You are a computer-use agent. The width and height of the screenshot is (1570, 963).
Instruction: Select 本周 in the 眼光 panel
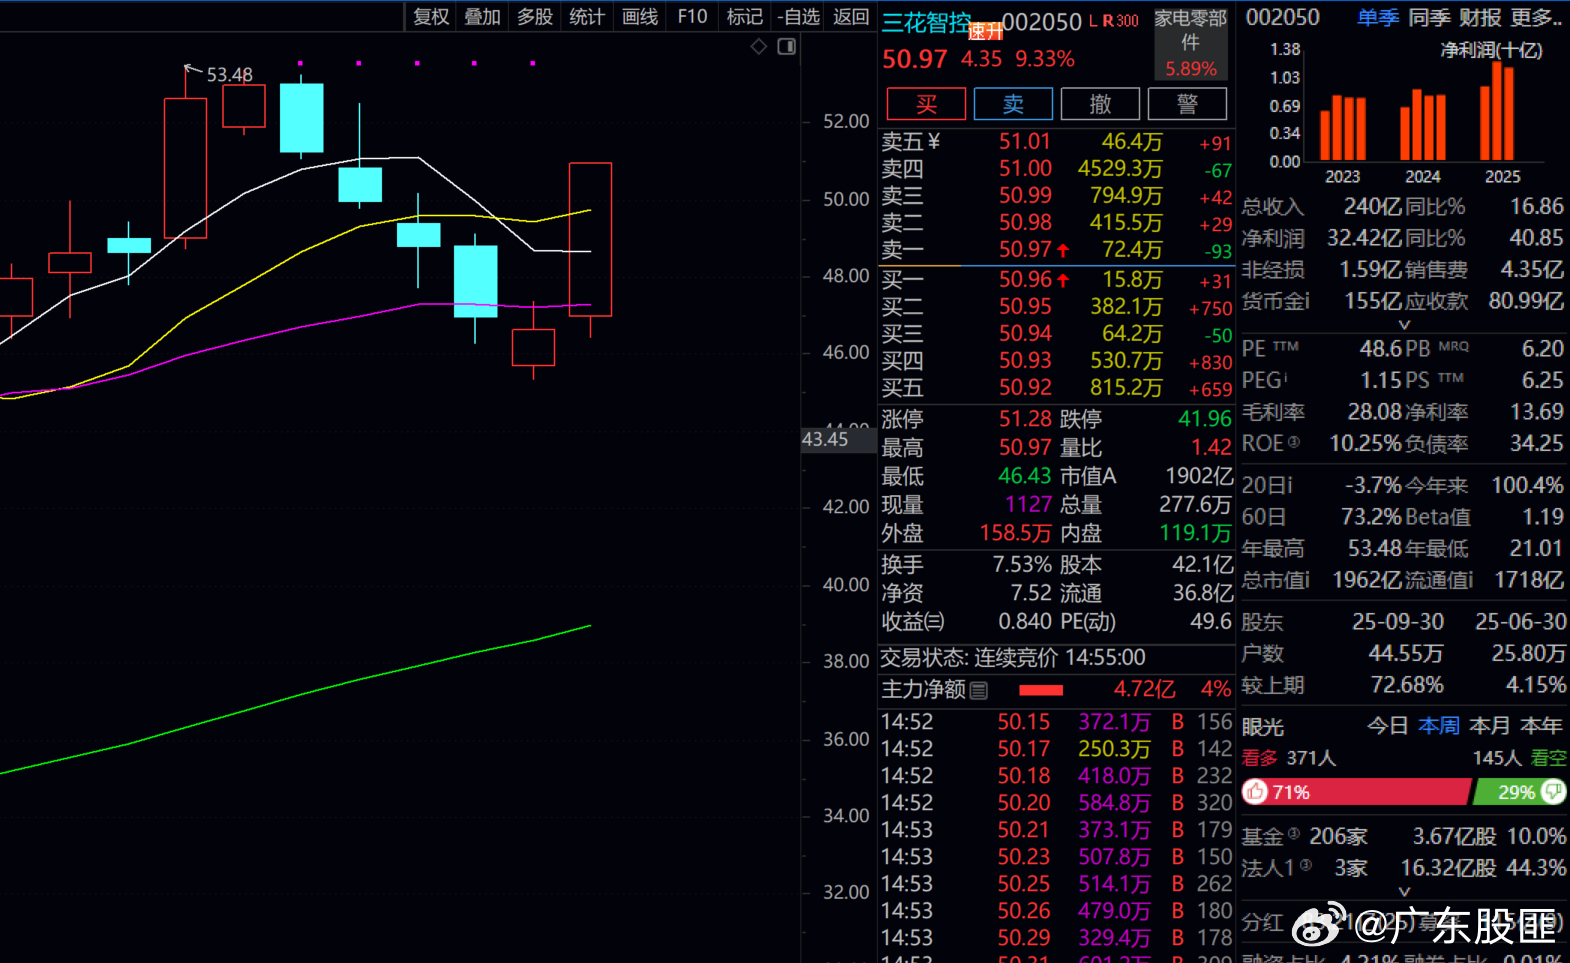tap(1439, 726)
